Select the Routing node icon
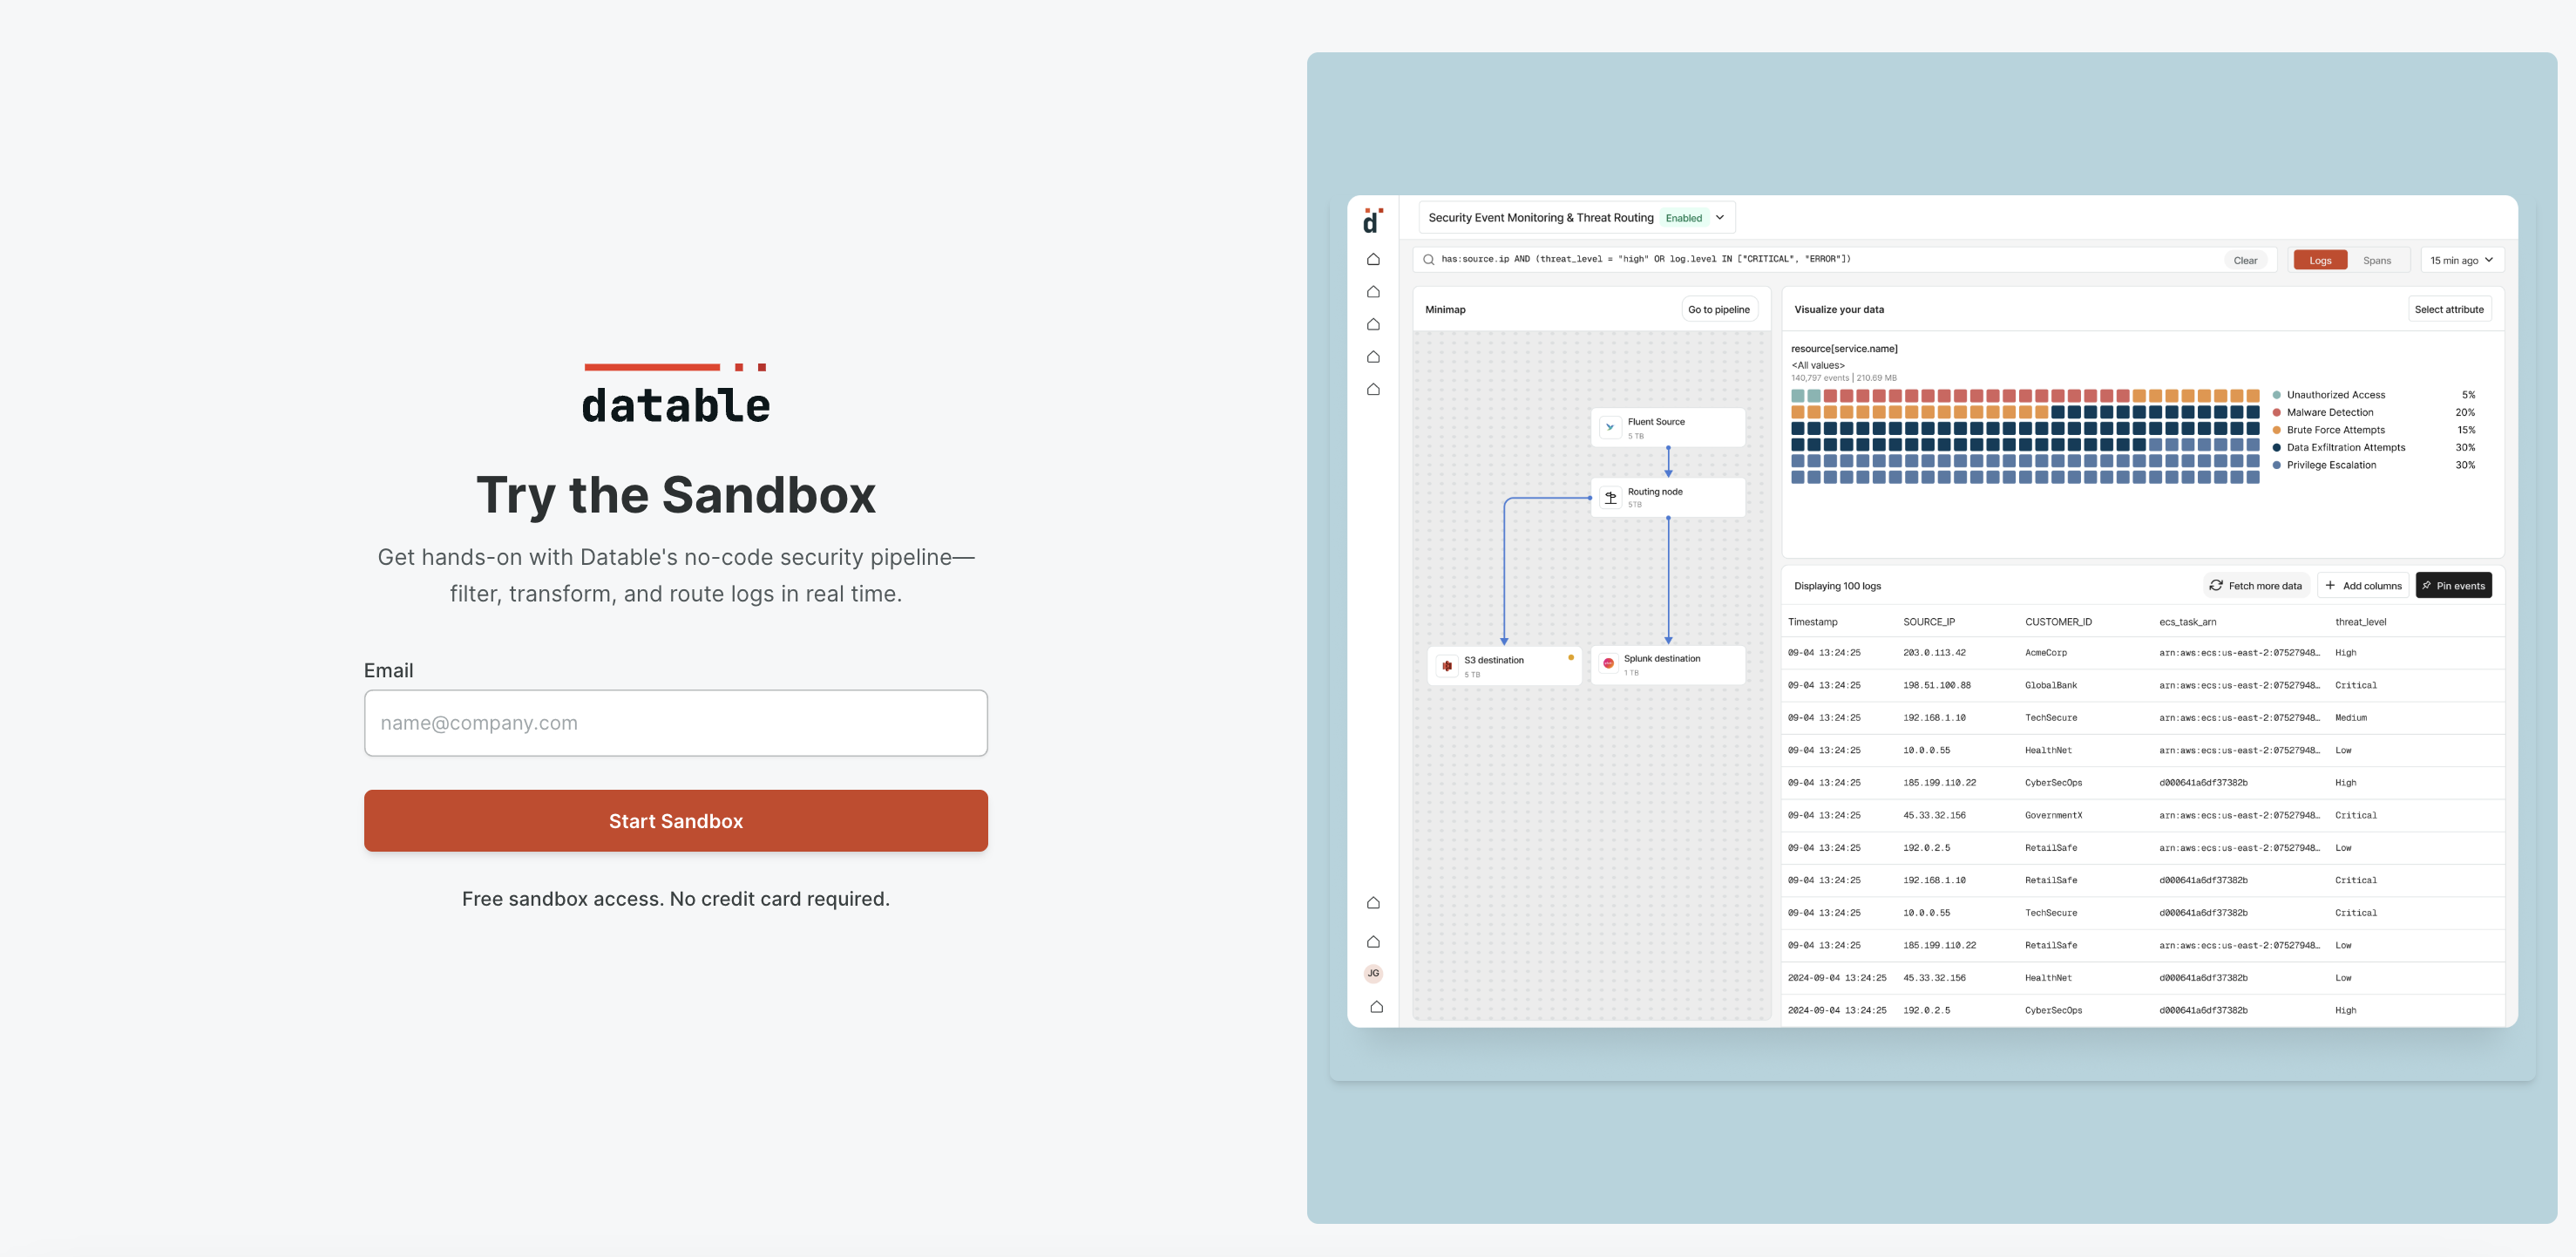2576x1257 pixels. click(1610, 497)
